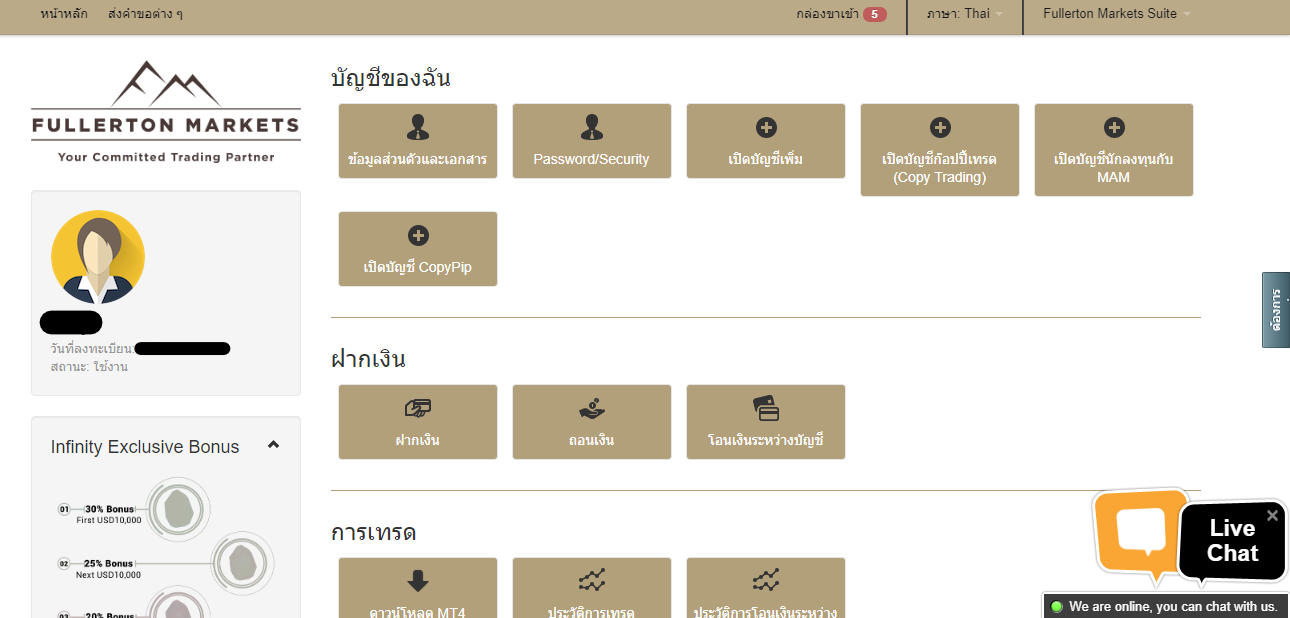Click chart icon on ประวัติการโอนเงินระหว่าง tile

point(766,580)
